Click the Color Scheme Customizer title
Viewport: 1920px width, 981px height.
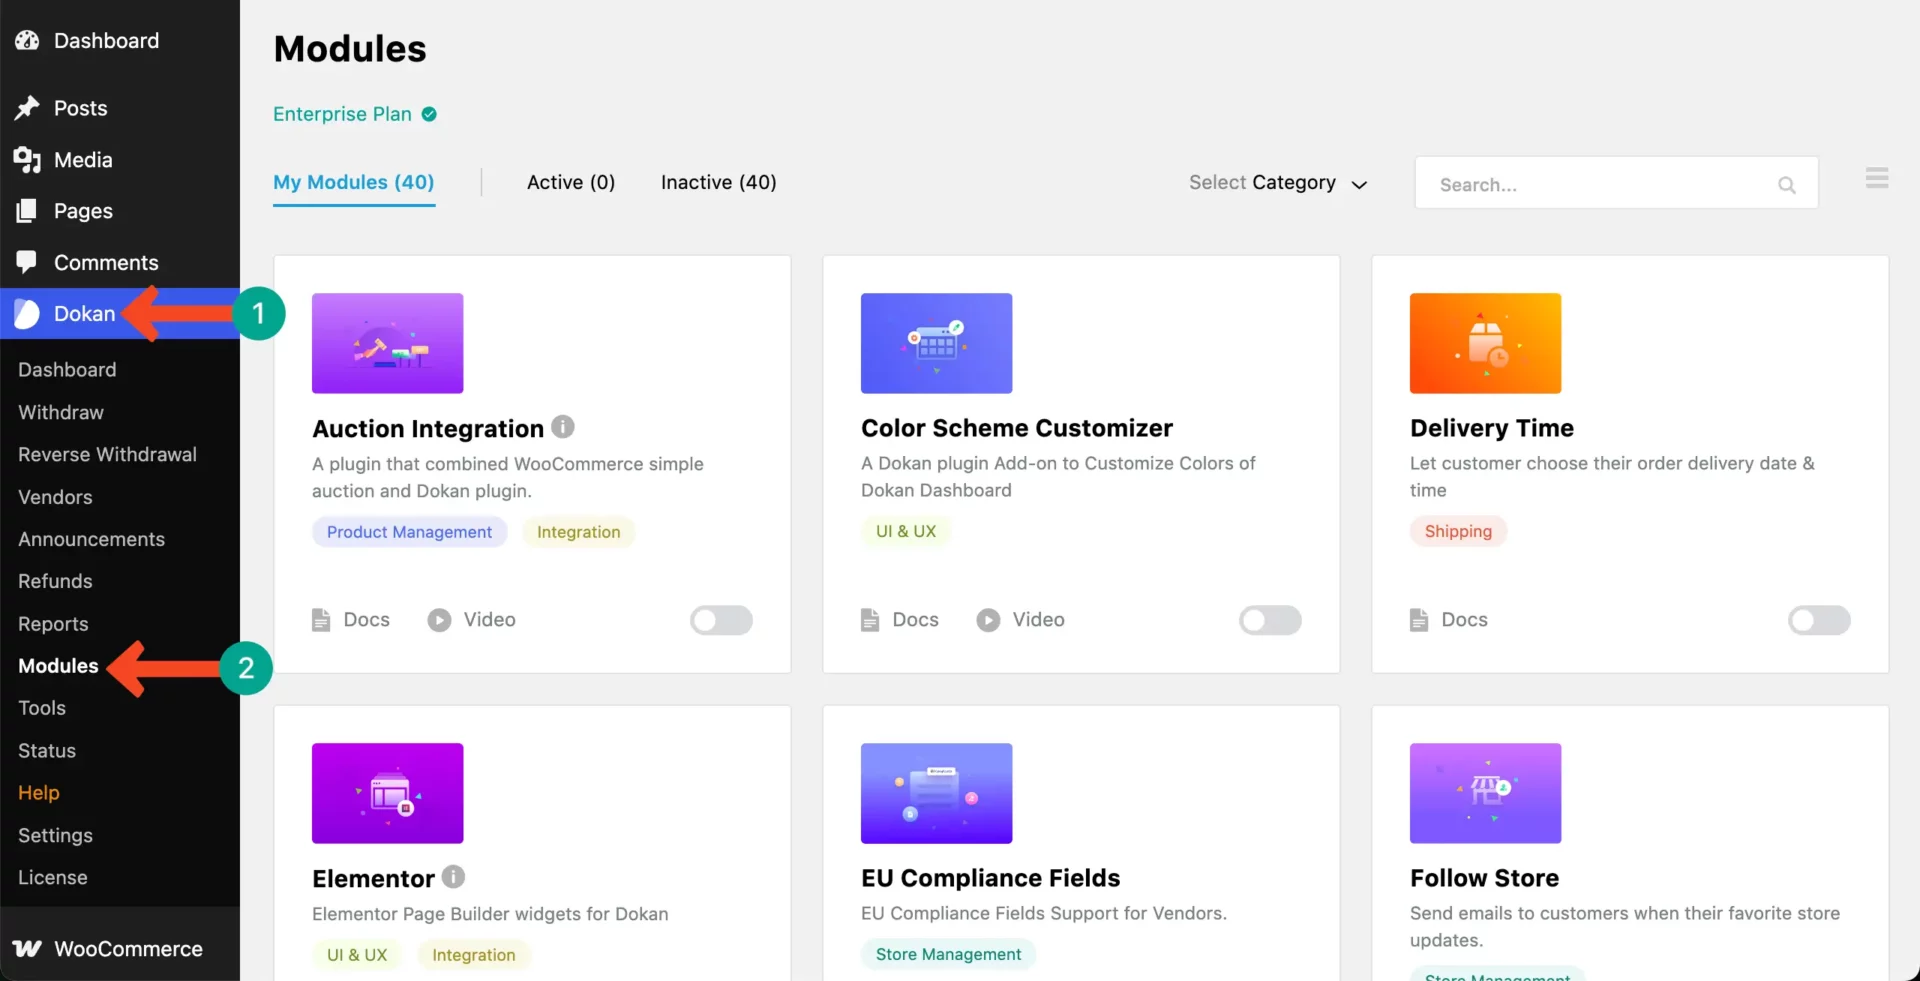coord(1016,428)
